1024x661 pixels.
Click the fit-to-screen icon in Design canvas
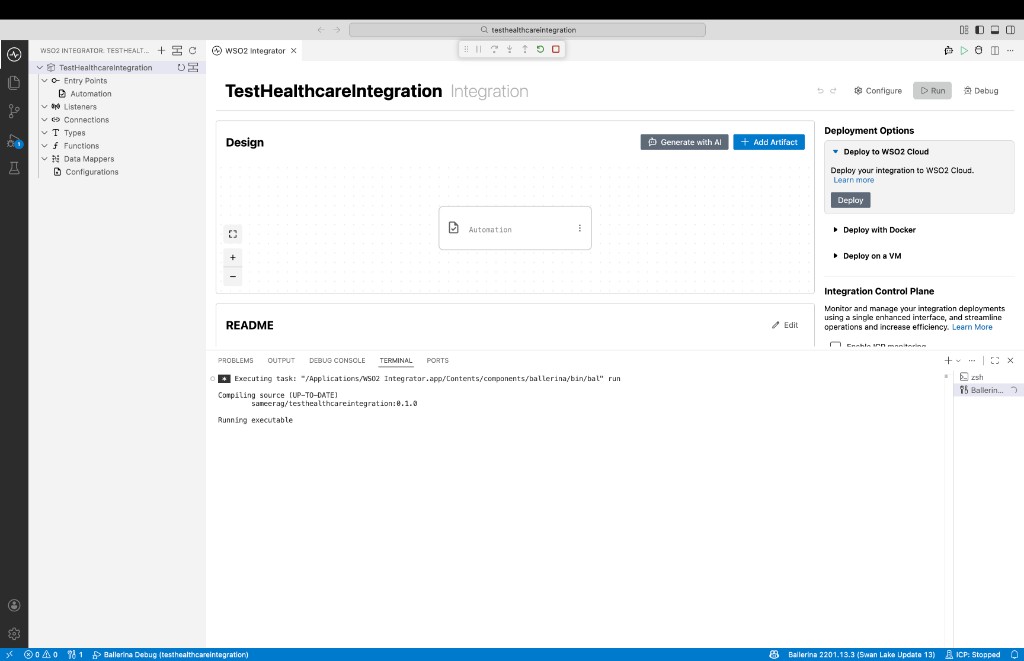coord(232,234)
